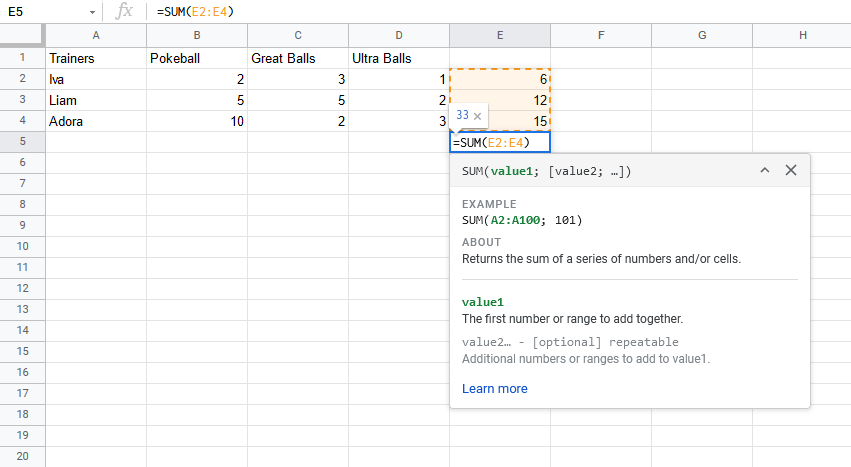Select column A header
The height and width of the screenshot is (467, 851).
tap(96, 35)
